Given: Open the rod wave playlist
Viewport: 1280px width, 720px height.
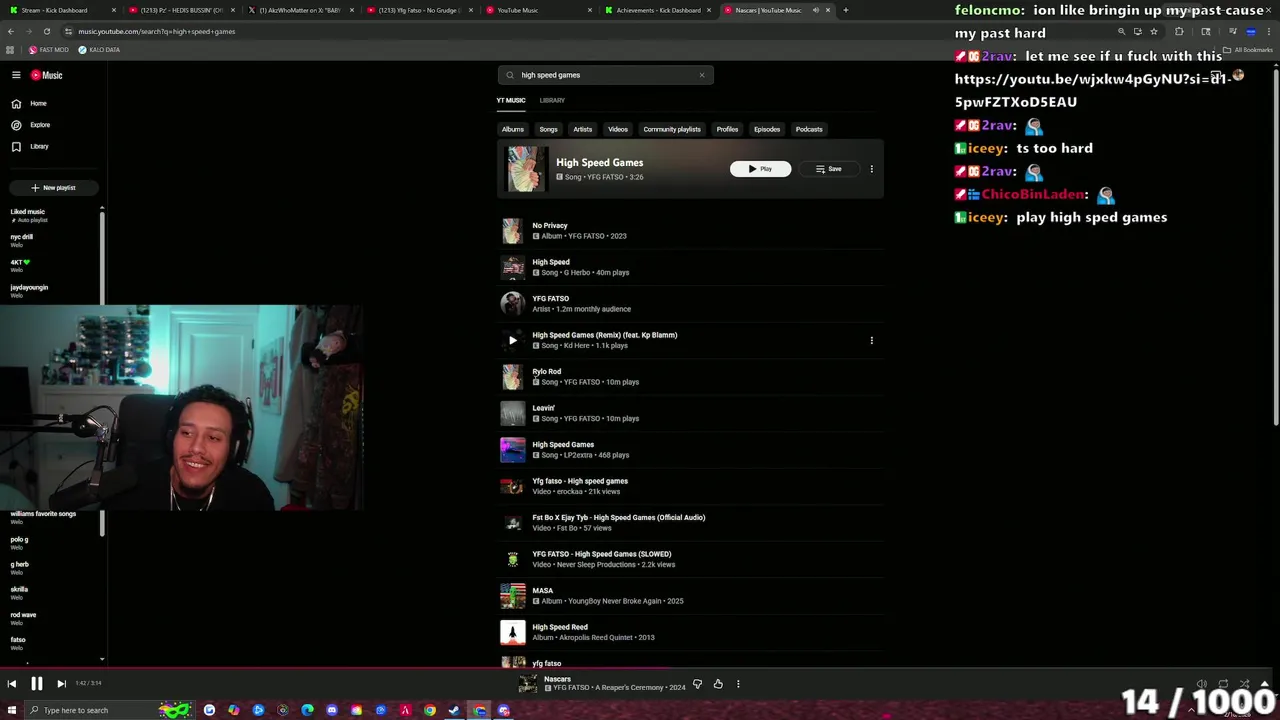Looking at the screenshot, I should tap(52, 617).
